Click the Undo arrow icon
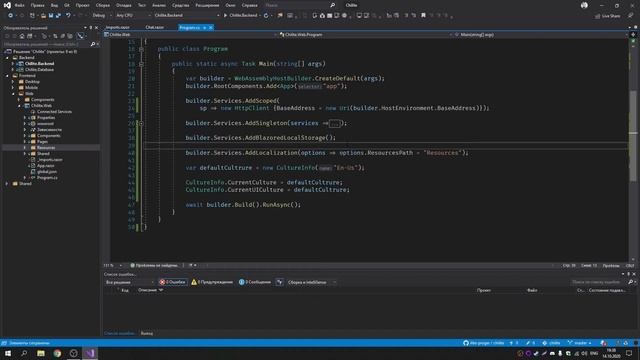 coord(68,16)
